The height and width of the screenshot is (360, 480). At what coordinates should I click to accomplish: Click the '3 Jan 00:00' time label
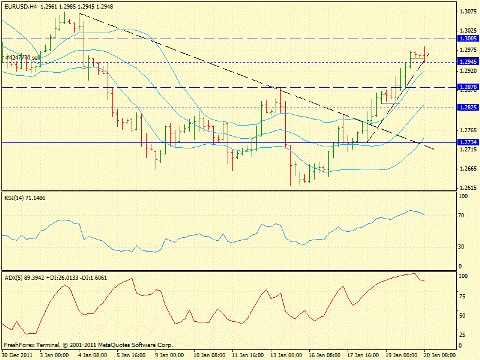click(54, 355)
